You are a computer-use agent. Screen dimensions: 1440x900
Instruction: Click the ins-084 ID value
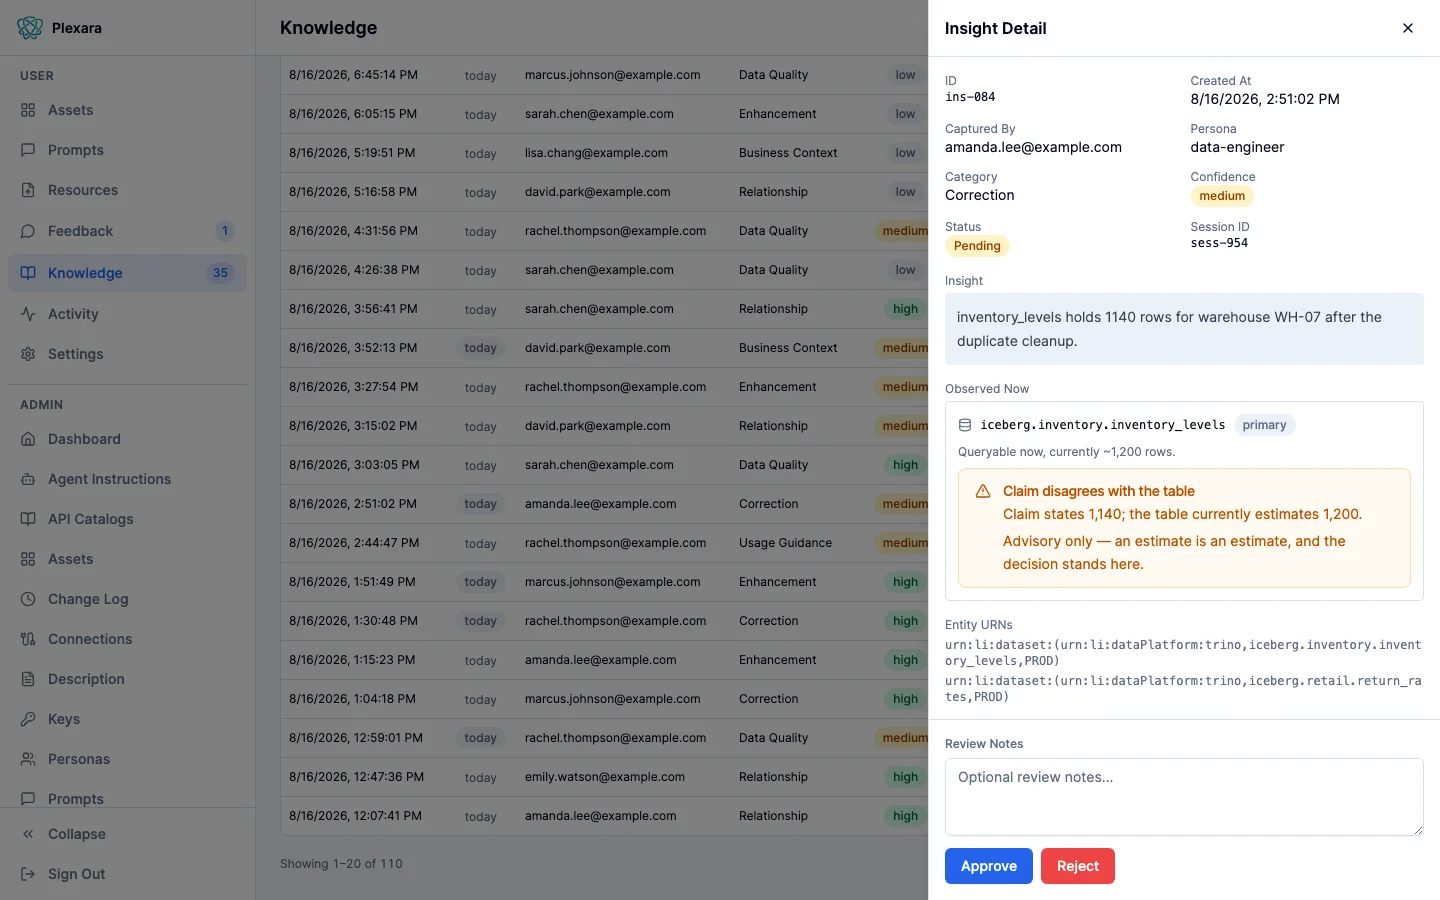click(x=970, y=97)
